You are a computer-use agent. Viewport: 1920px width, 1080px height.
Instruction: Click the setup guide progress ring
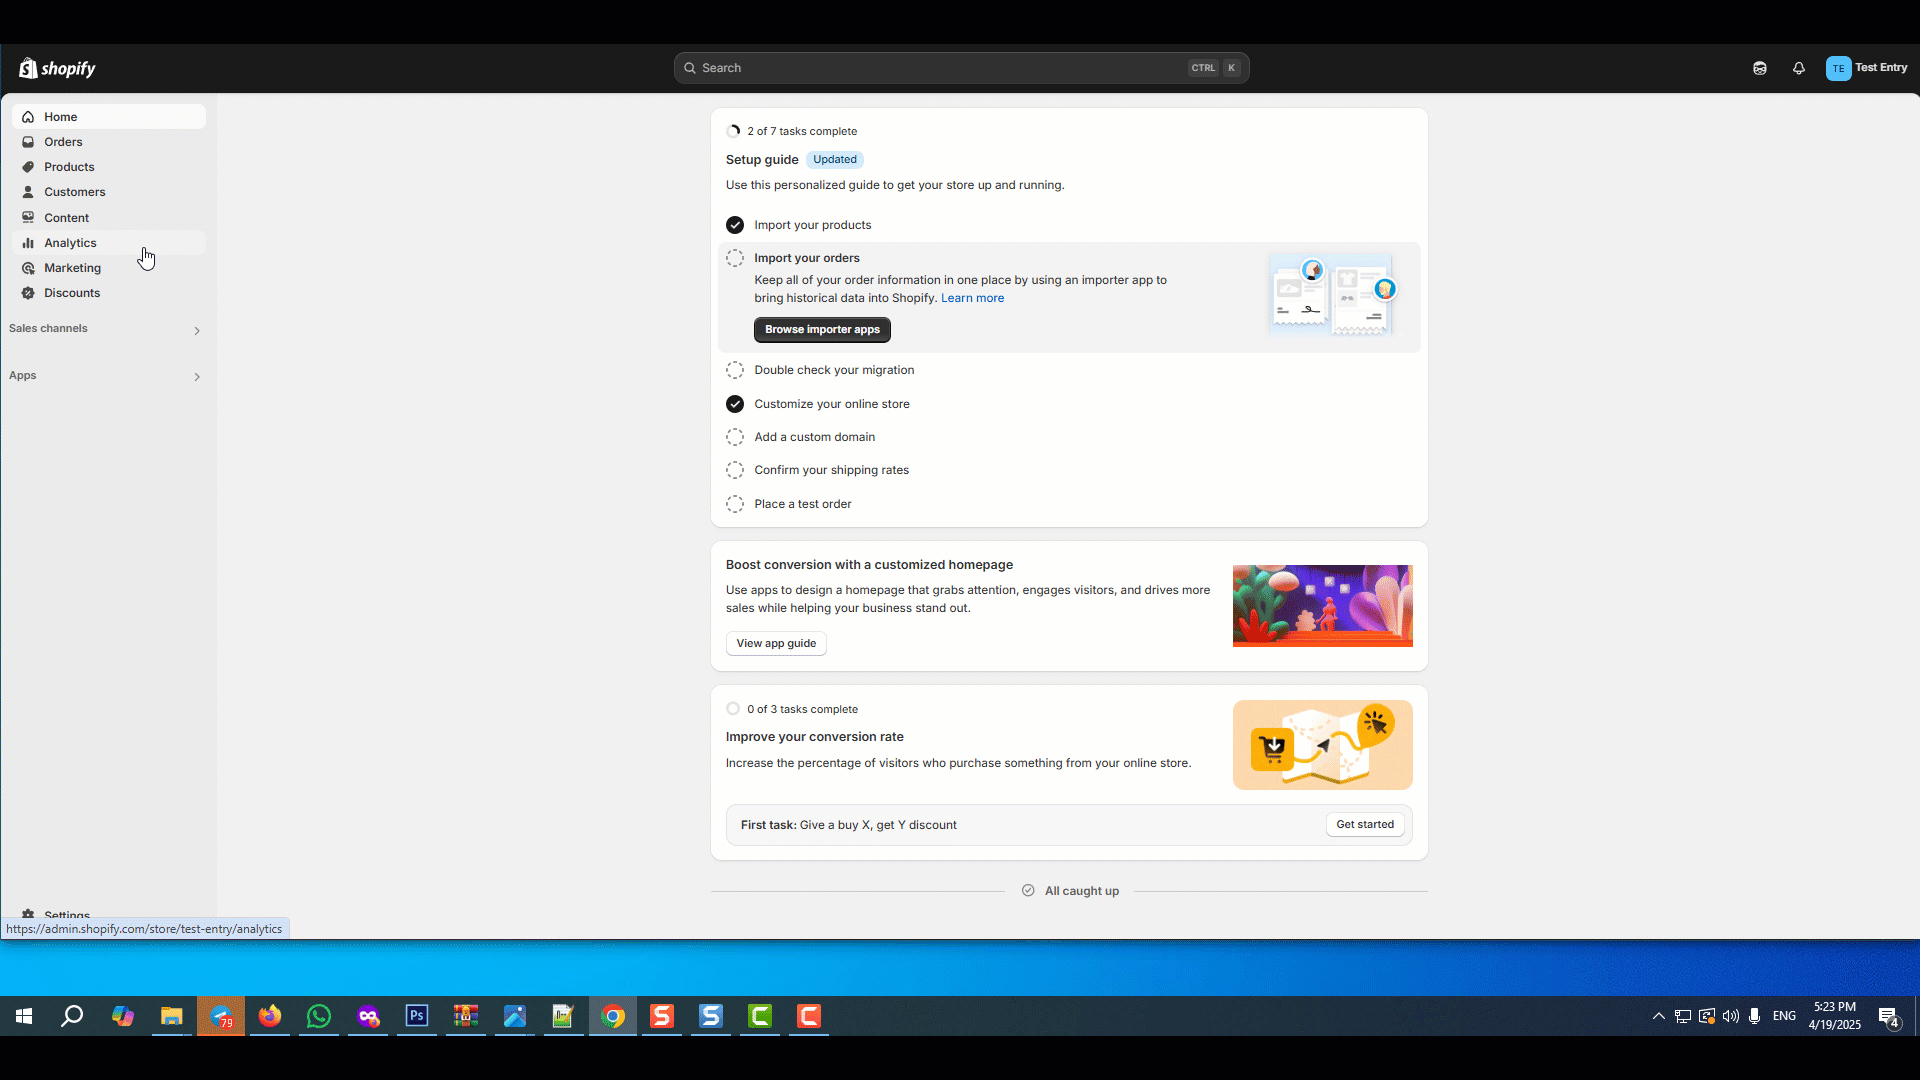[x=733, y=131]
